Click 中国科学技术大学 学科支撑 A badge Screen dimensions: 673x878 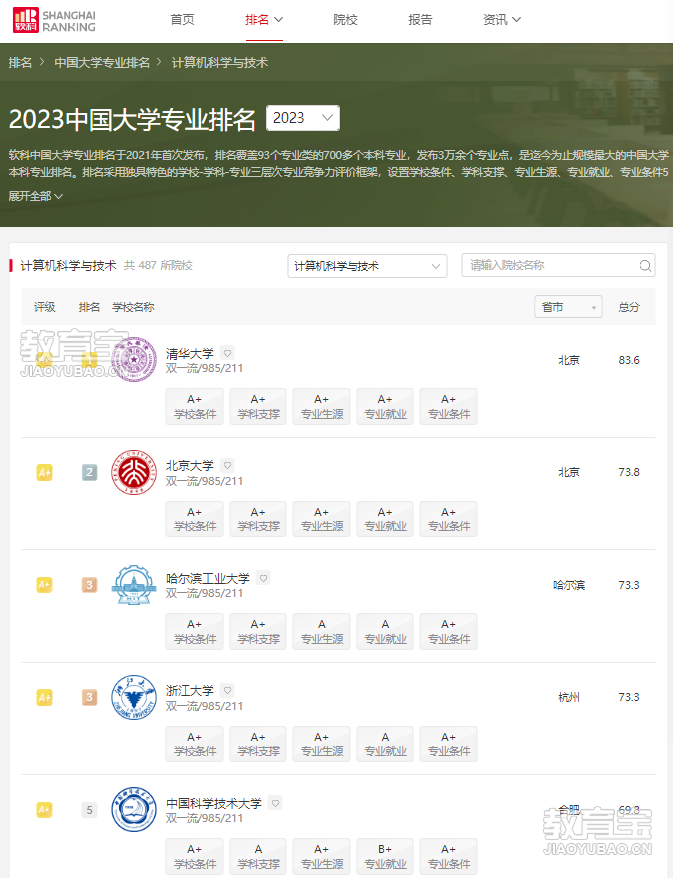point(258,857)
